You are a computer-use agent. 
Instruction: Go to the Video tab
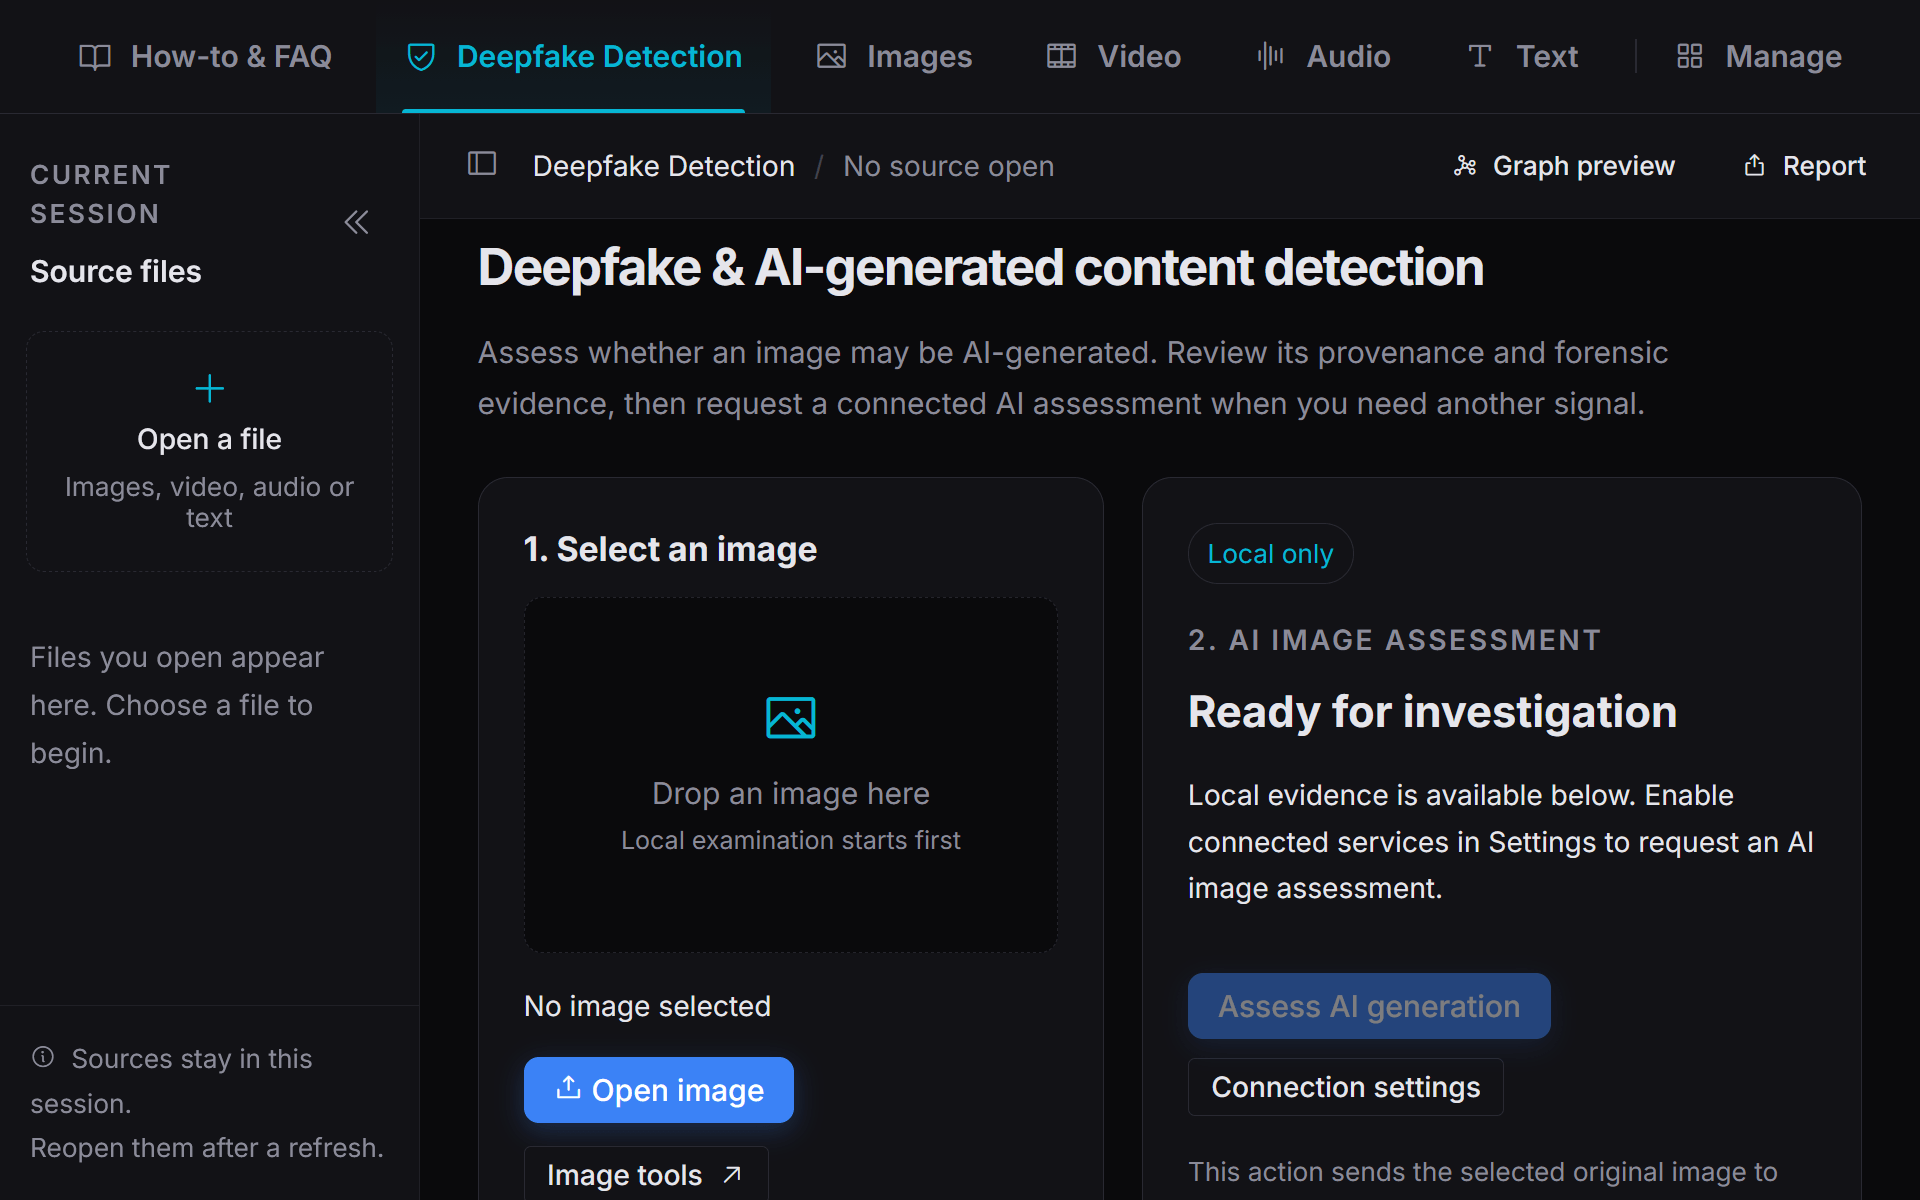click(1113, 56)
